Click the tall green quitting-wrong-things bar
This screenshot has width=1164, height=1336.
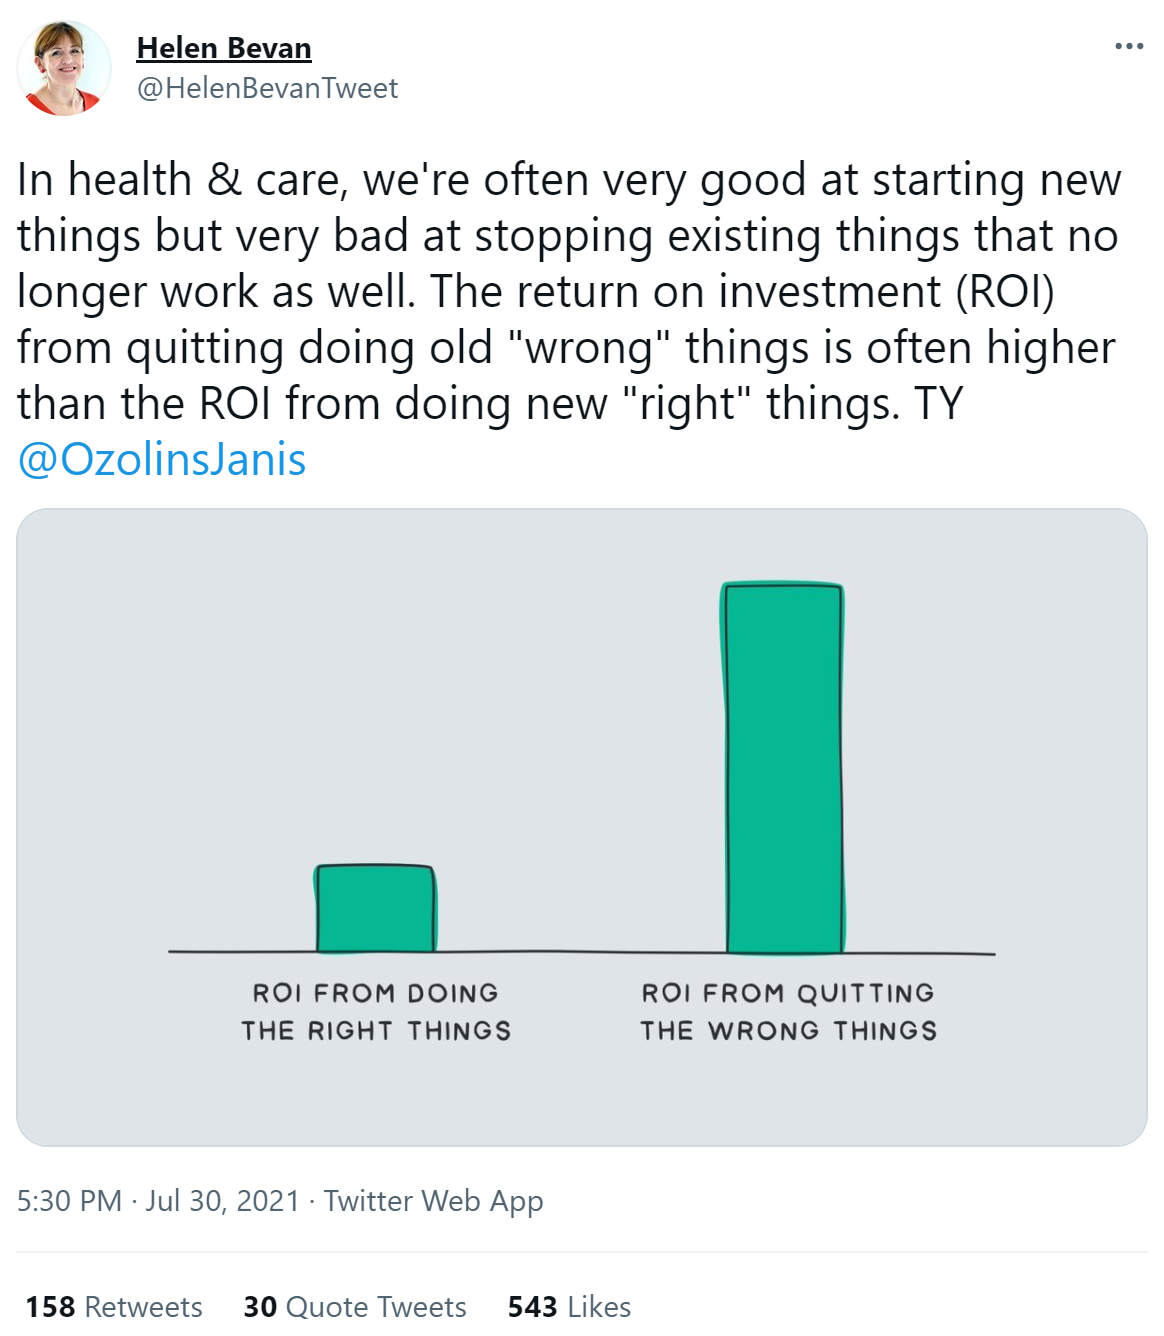point(783,767)
